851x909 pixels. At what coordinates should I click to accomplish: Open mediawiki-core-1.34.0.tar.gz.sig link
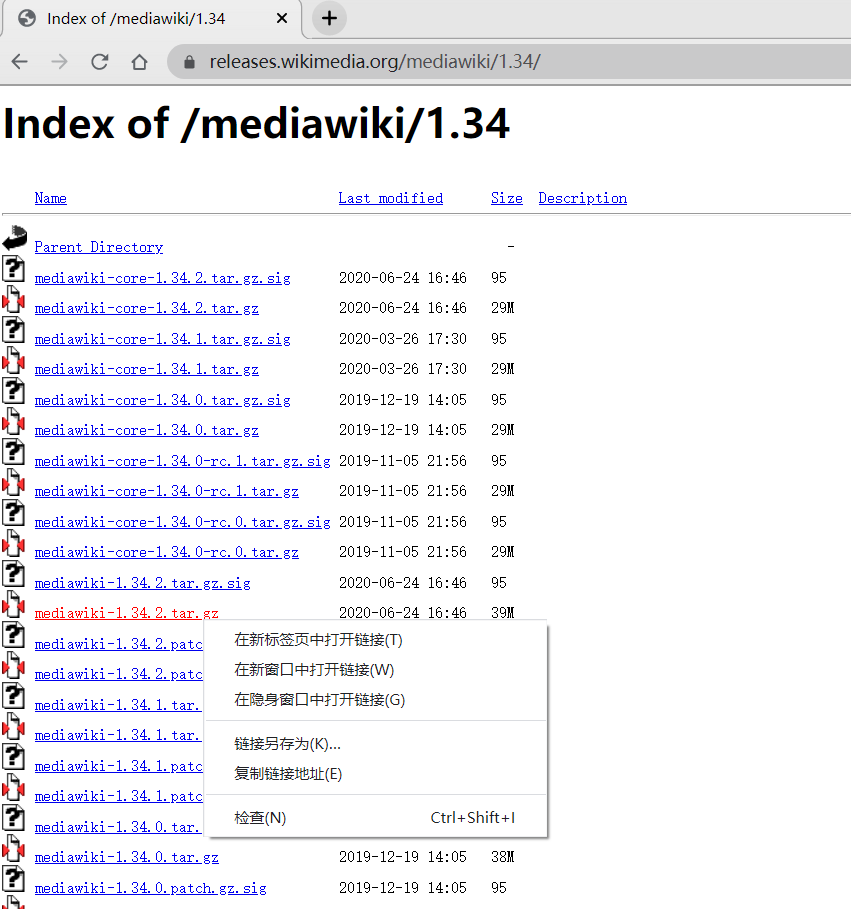point(162,400)
